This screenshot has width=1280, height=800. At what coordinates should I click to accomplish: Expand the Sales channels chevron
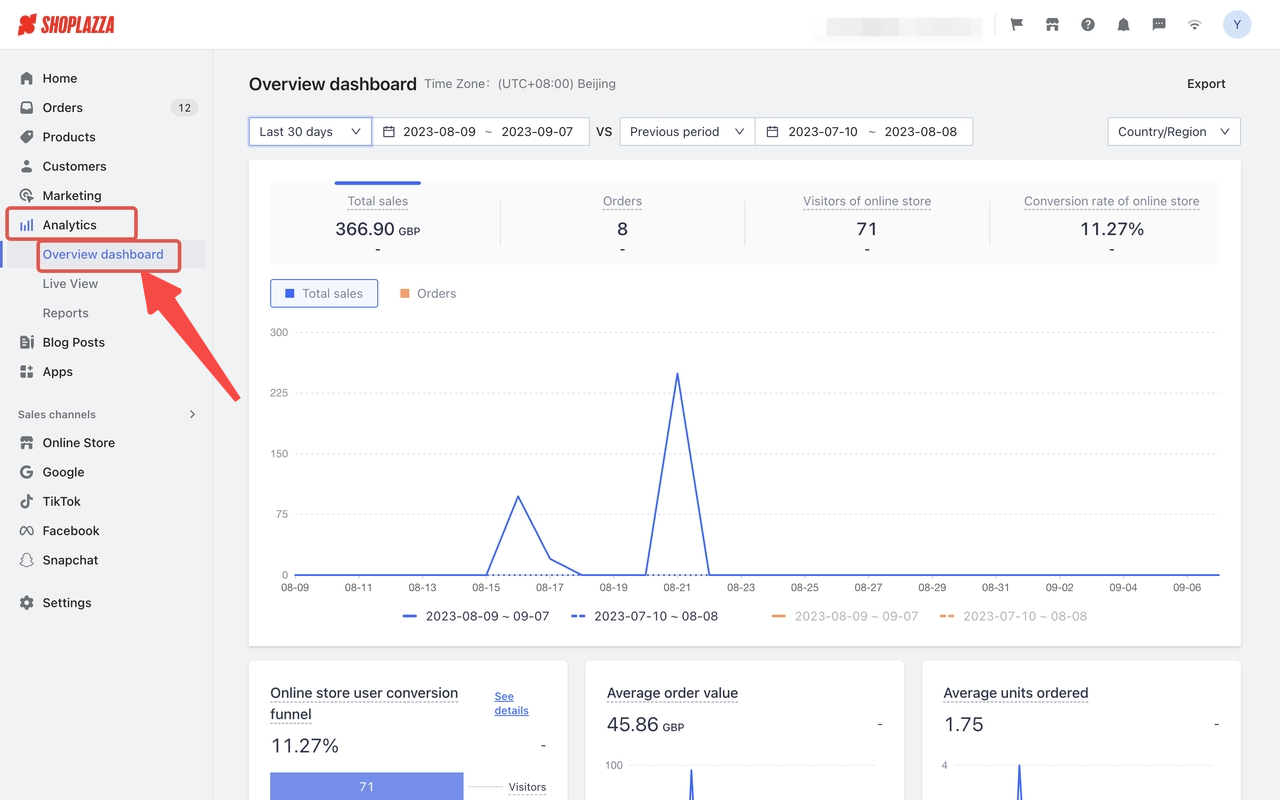tap(193, 414)
